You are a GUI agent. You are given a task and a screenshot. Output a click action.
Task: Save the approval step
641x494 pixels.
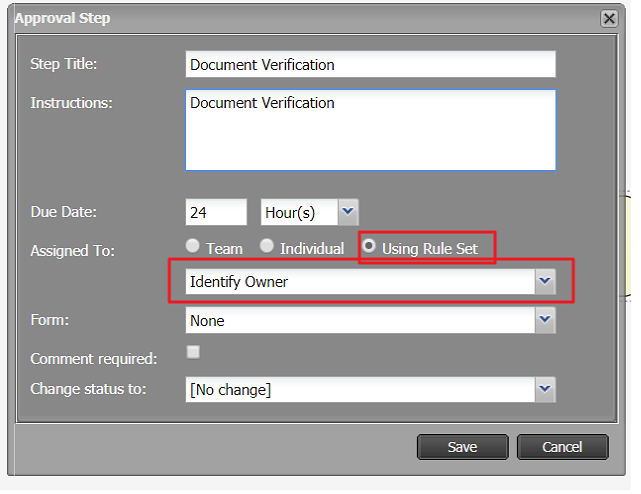(463, 447)
